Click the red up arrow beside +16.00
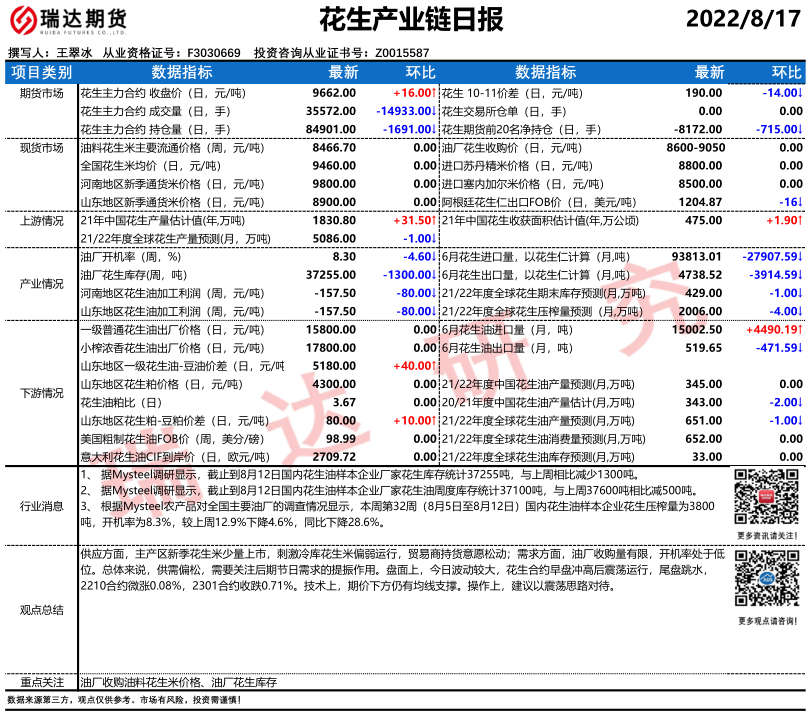The height and width of the screenshot is (715, 810). pyautogui.click(x=433, y=92)
